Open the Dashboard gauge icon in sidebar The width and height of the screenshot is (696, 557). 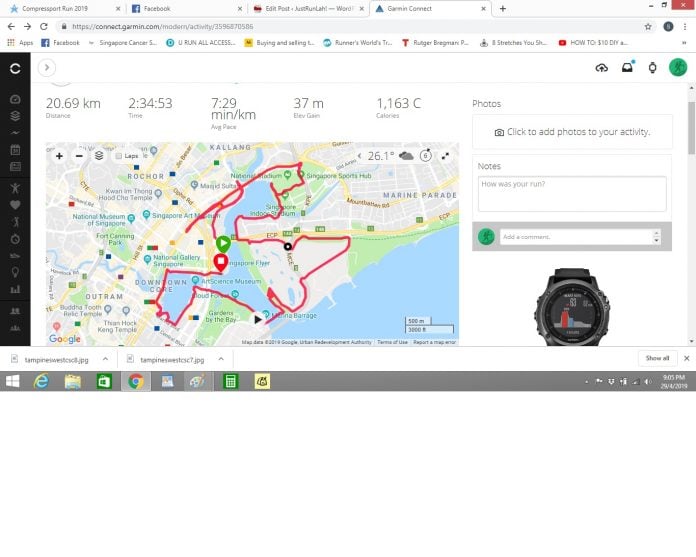click(15, 99)
